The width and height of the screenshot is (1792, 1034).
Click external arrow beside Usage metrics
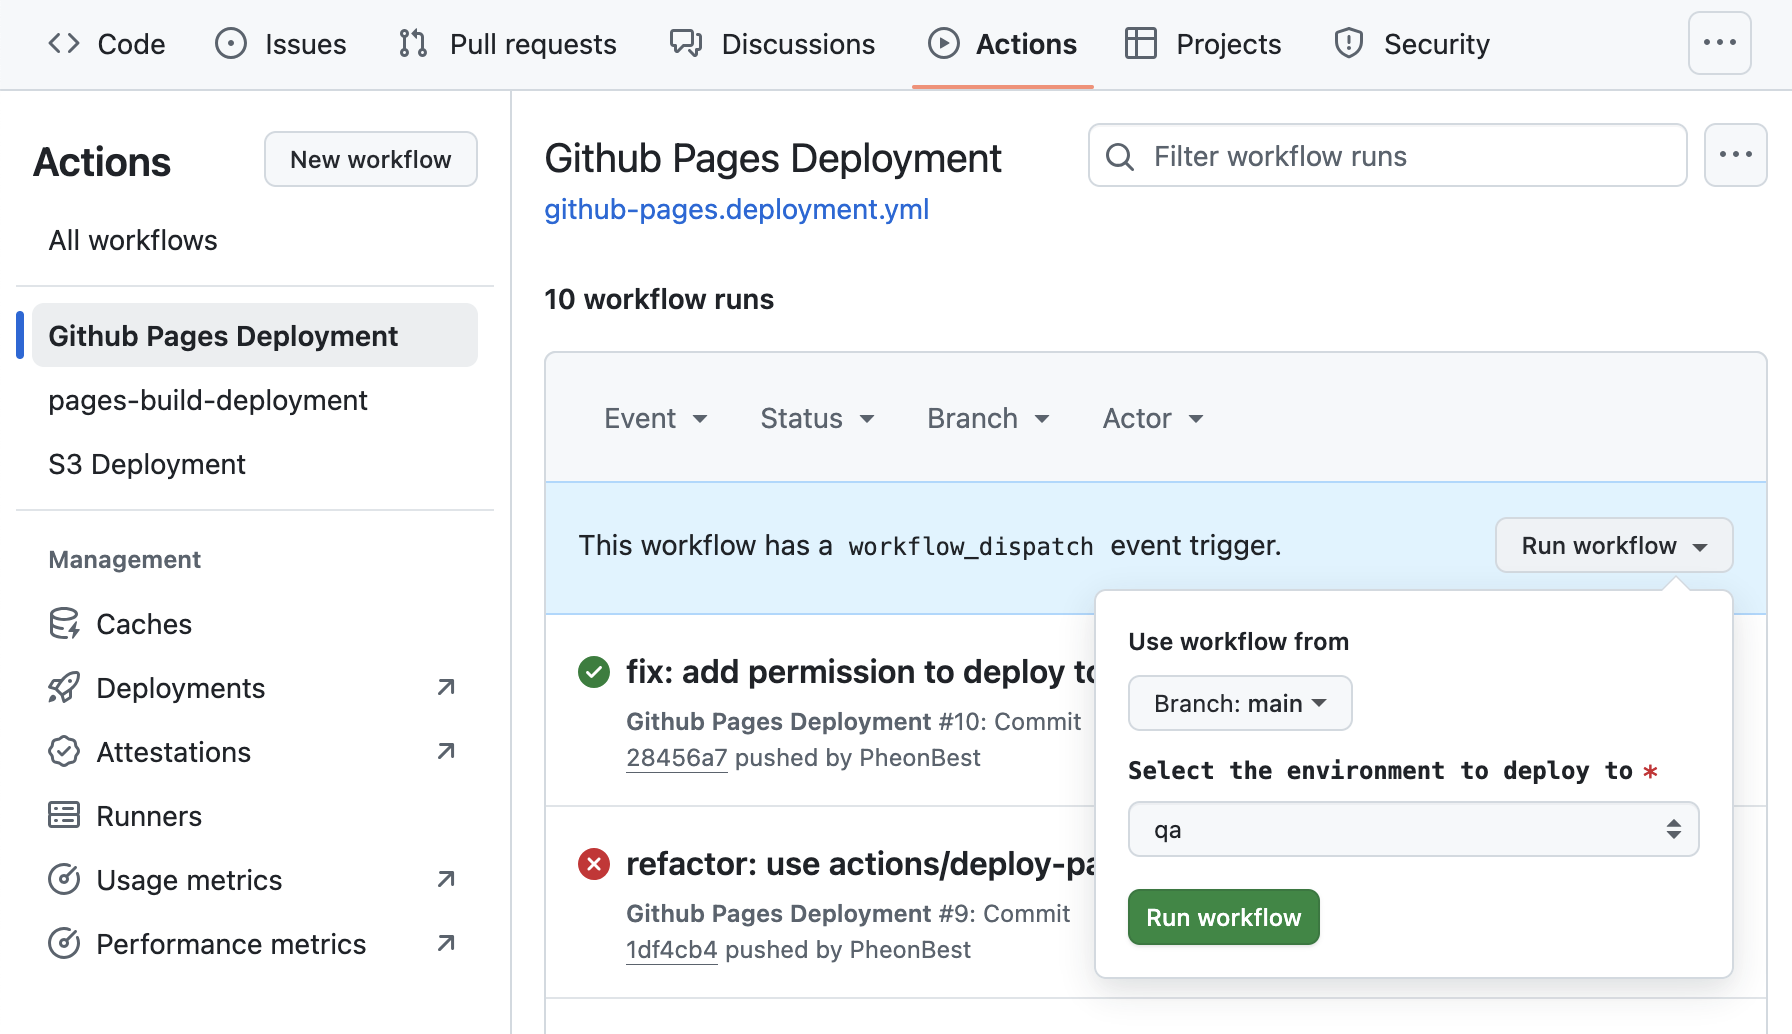pos(446,879)
